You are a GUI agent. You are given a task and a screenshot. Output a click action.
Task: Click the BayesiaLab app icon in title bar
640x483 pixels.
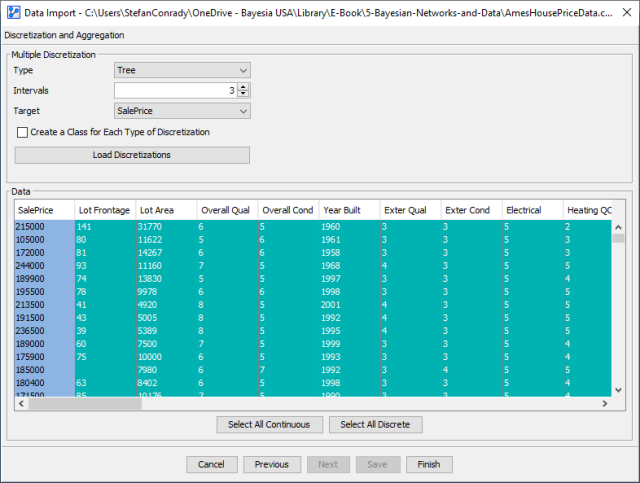click(x=13, y=13)
